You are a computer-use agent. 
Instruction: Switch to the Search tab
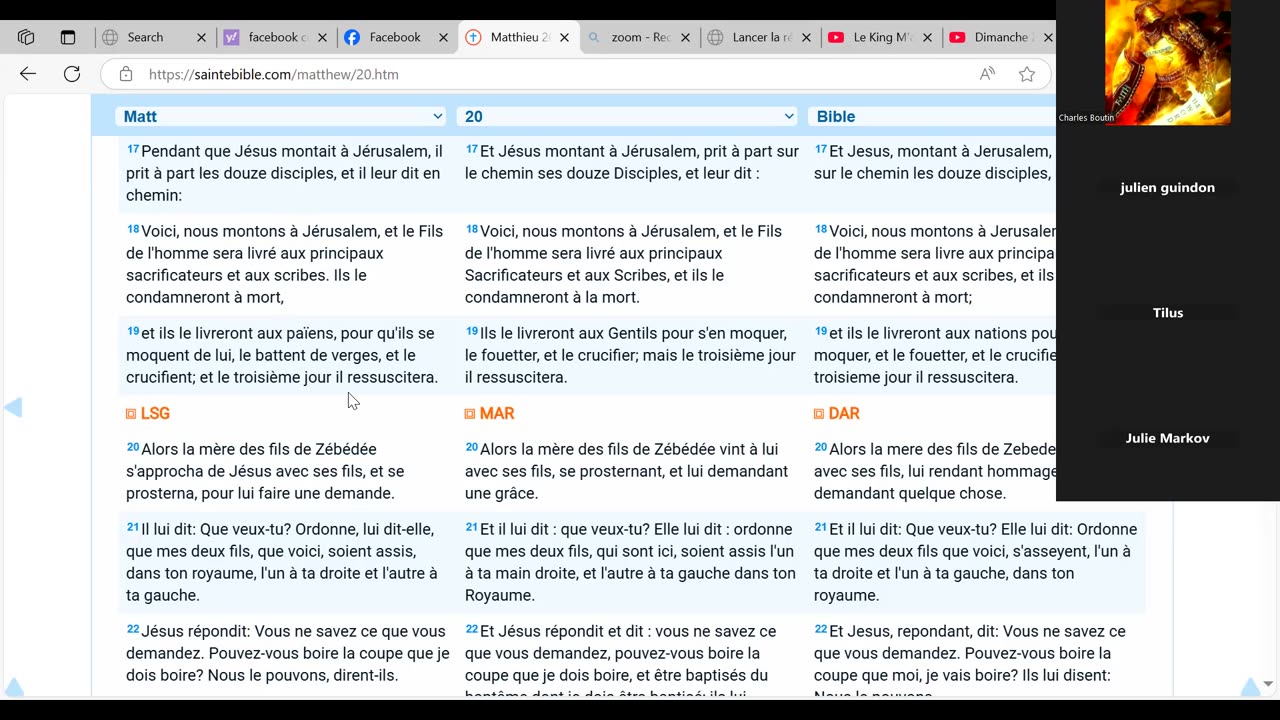(145, 37)
